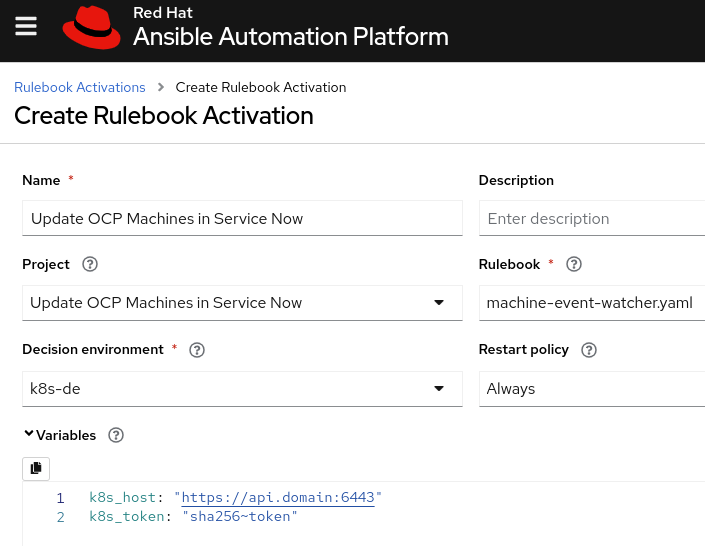Click the Decision environment label
This screenshot has width=705, height=546.
click(x=93, y=349)
